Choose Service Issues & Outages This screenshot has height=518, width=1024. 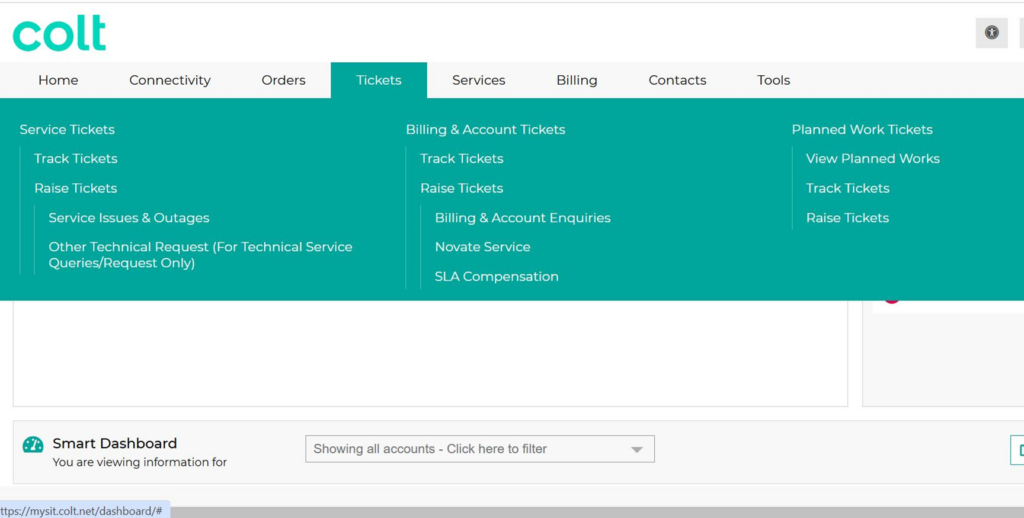129,218
